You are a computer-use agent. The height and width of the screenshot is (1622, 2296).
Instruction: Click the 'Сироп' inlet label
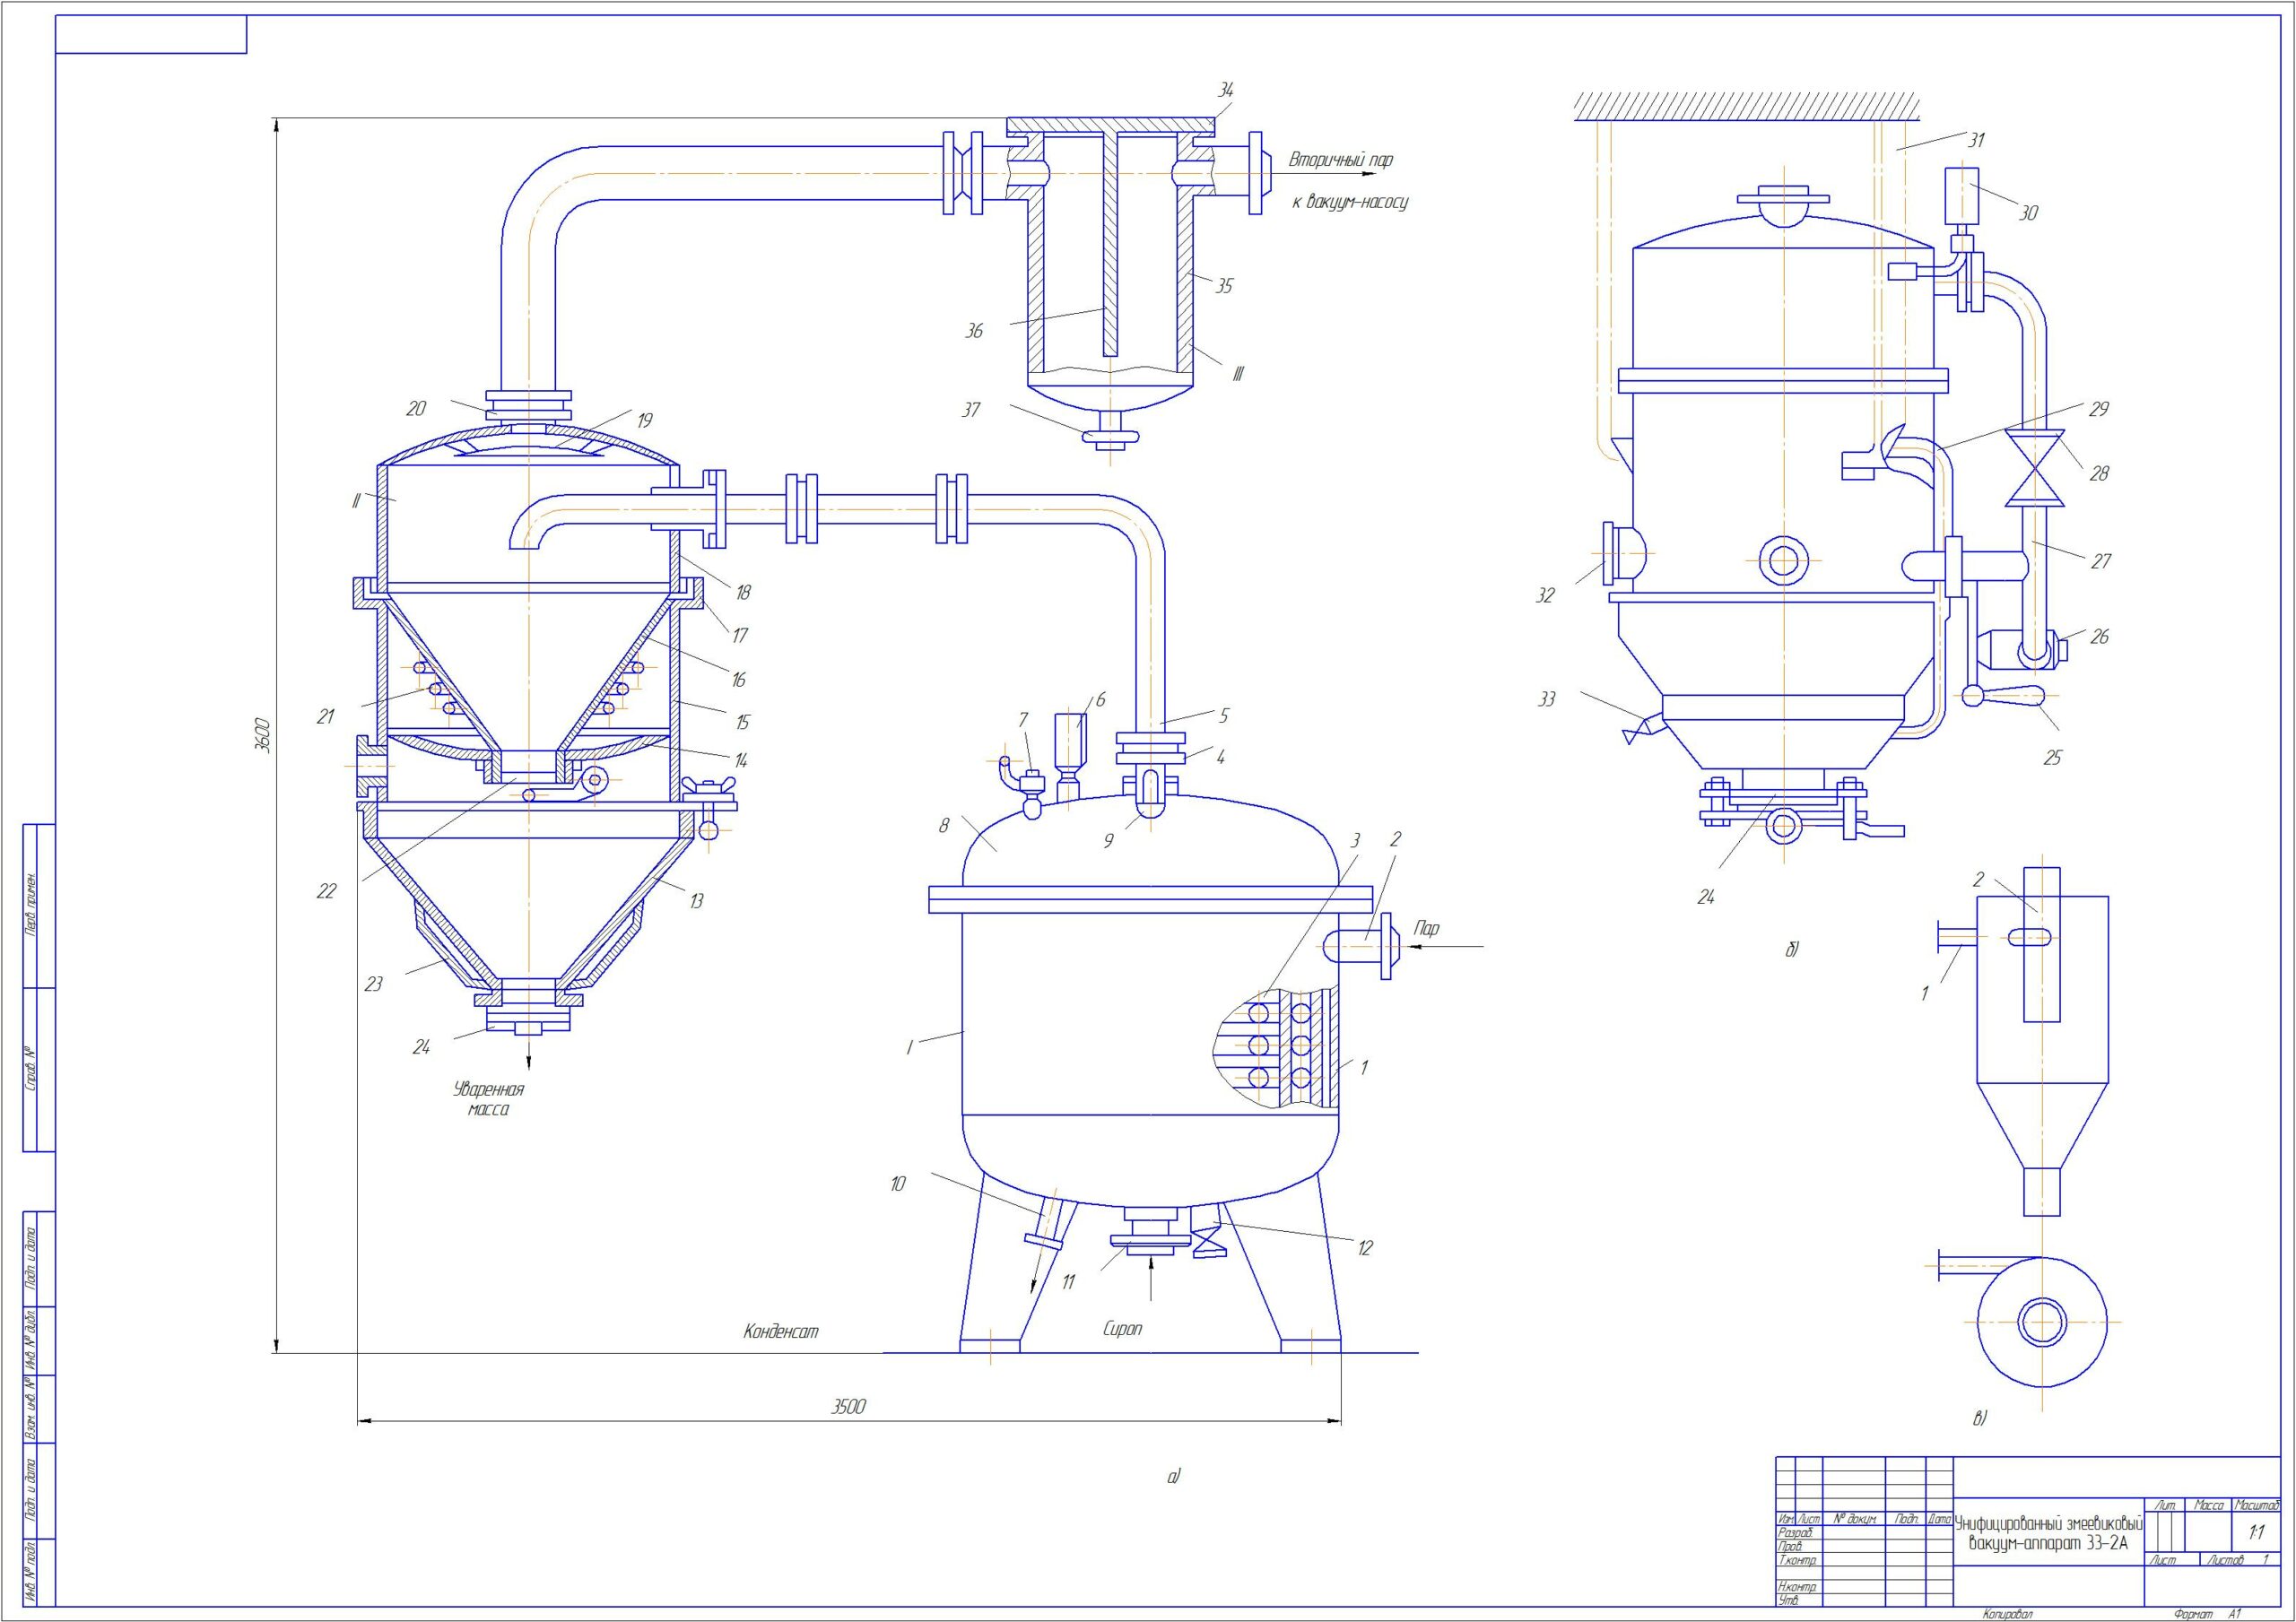click(1122, 1329)
